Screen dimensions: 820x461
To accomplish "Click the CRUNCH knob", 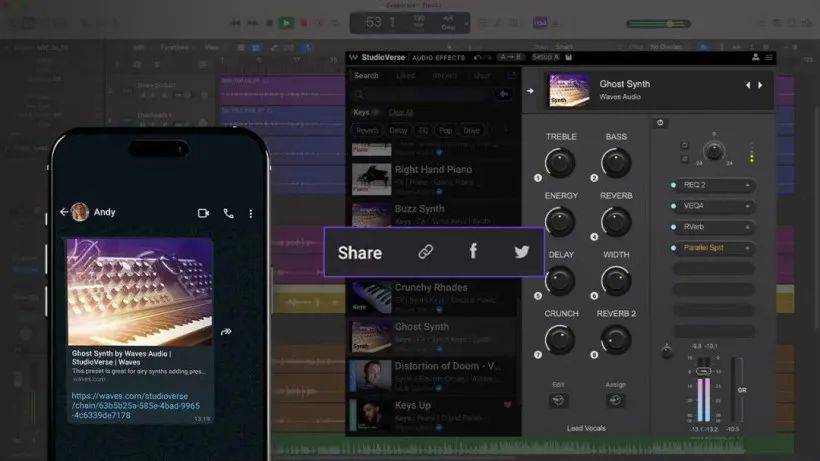I will (560, 340).
